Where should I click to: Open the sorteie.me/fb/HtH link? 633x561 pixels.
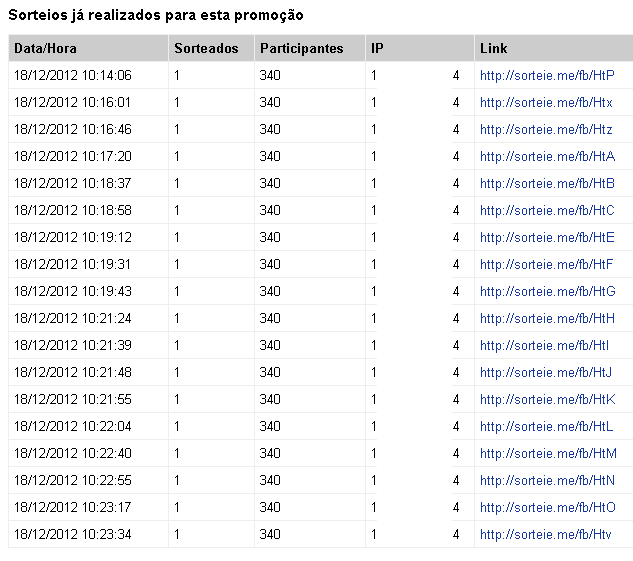(547, 318)
